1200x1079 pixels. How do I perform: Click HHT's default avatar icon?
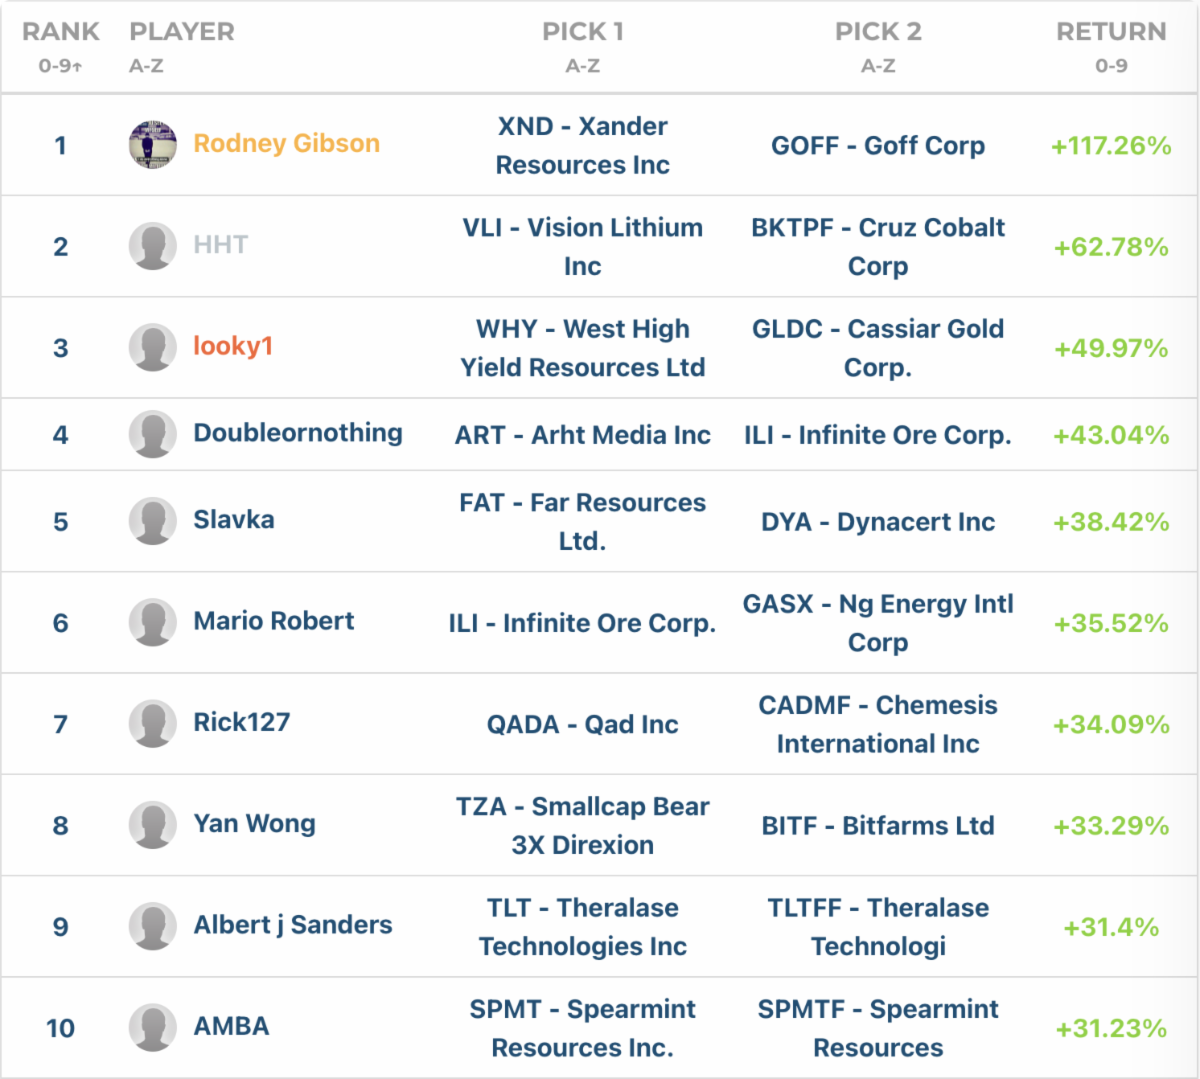[x=153, y=246]
